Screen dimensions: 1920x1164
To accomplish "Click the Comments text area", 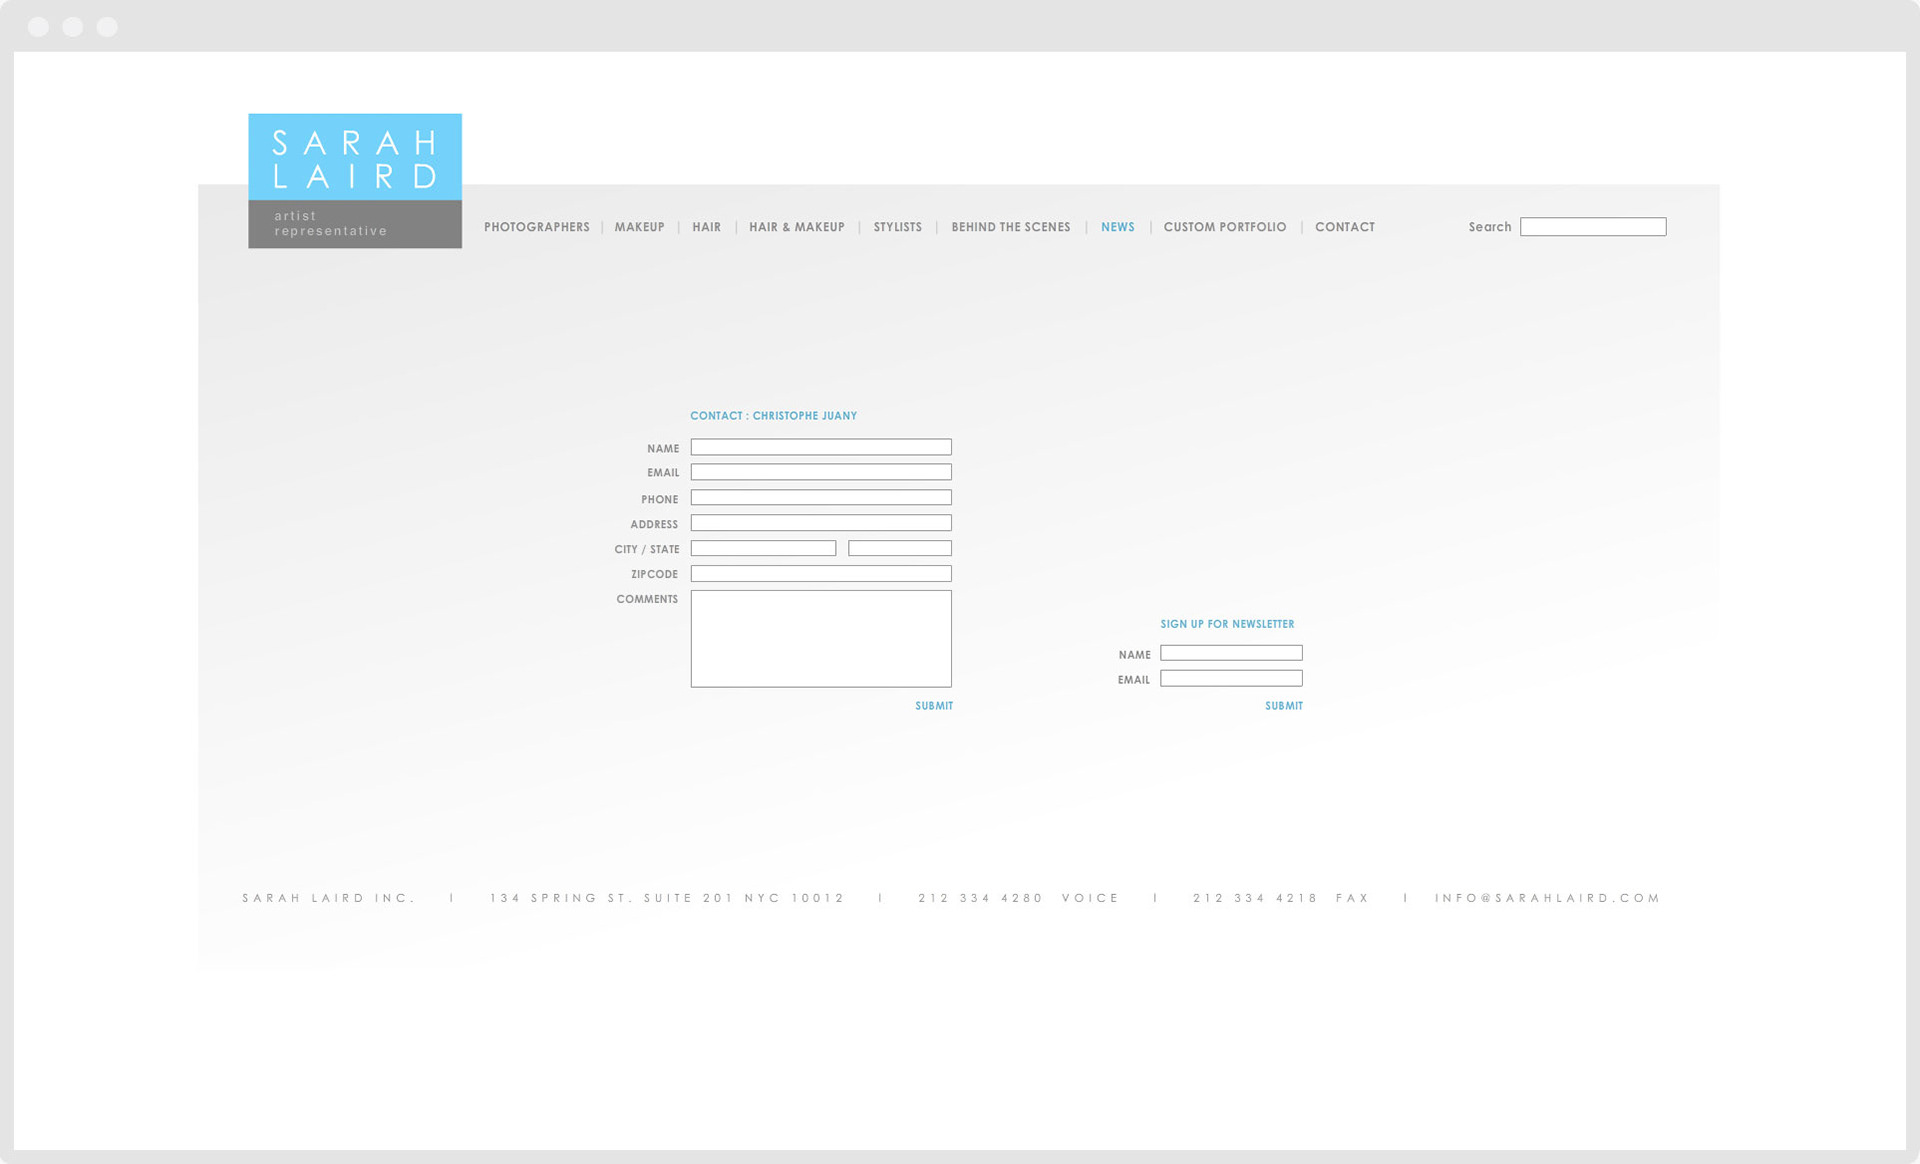I will pyautogui.click(x=820, y=638).
